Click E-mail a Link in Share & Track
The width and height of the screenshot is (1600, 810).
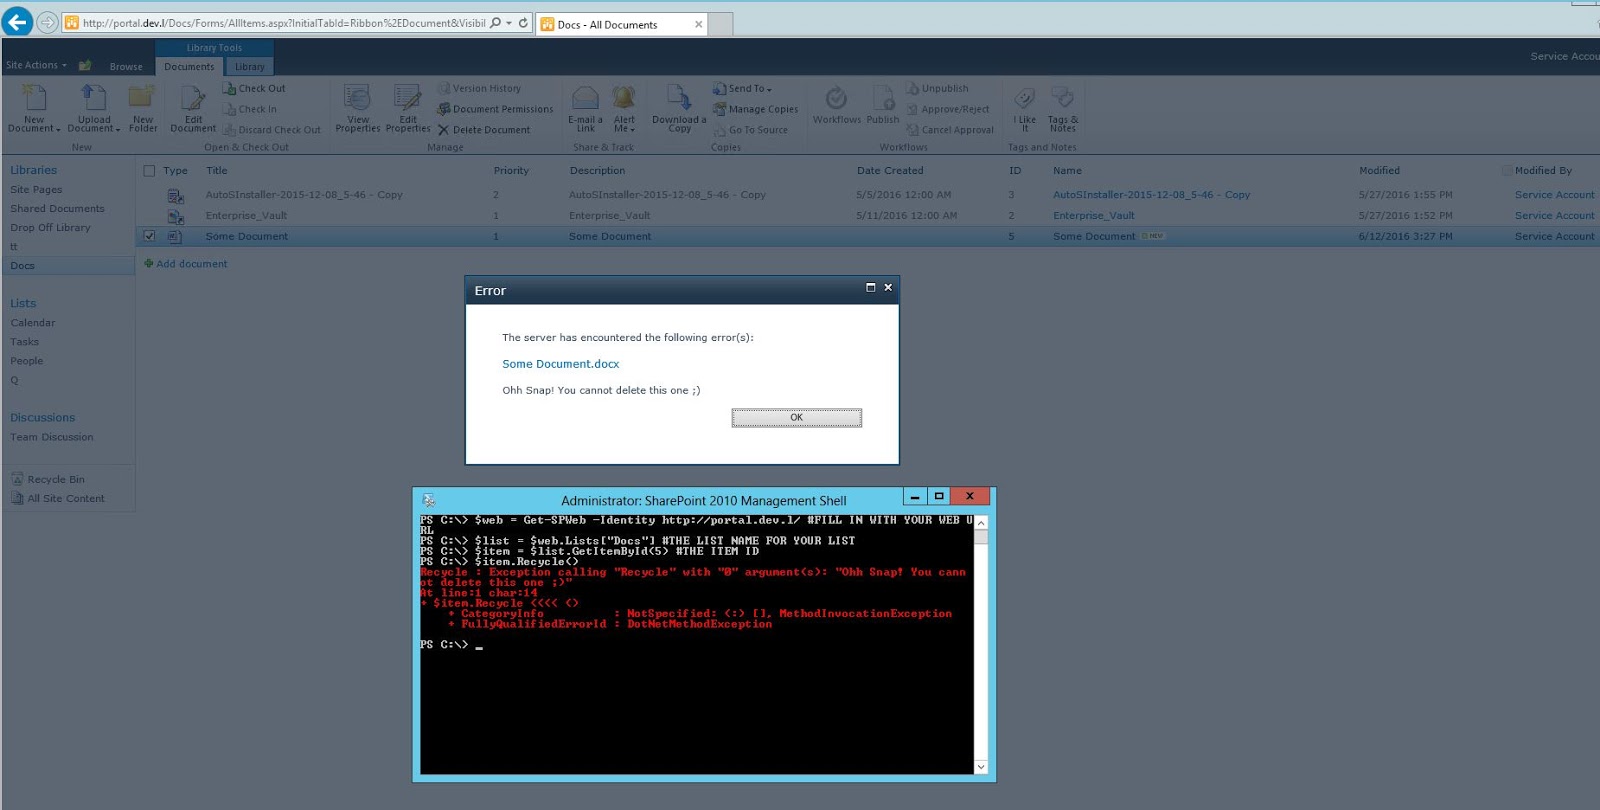585,109
